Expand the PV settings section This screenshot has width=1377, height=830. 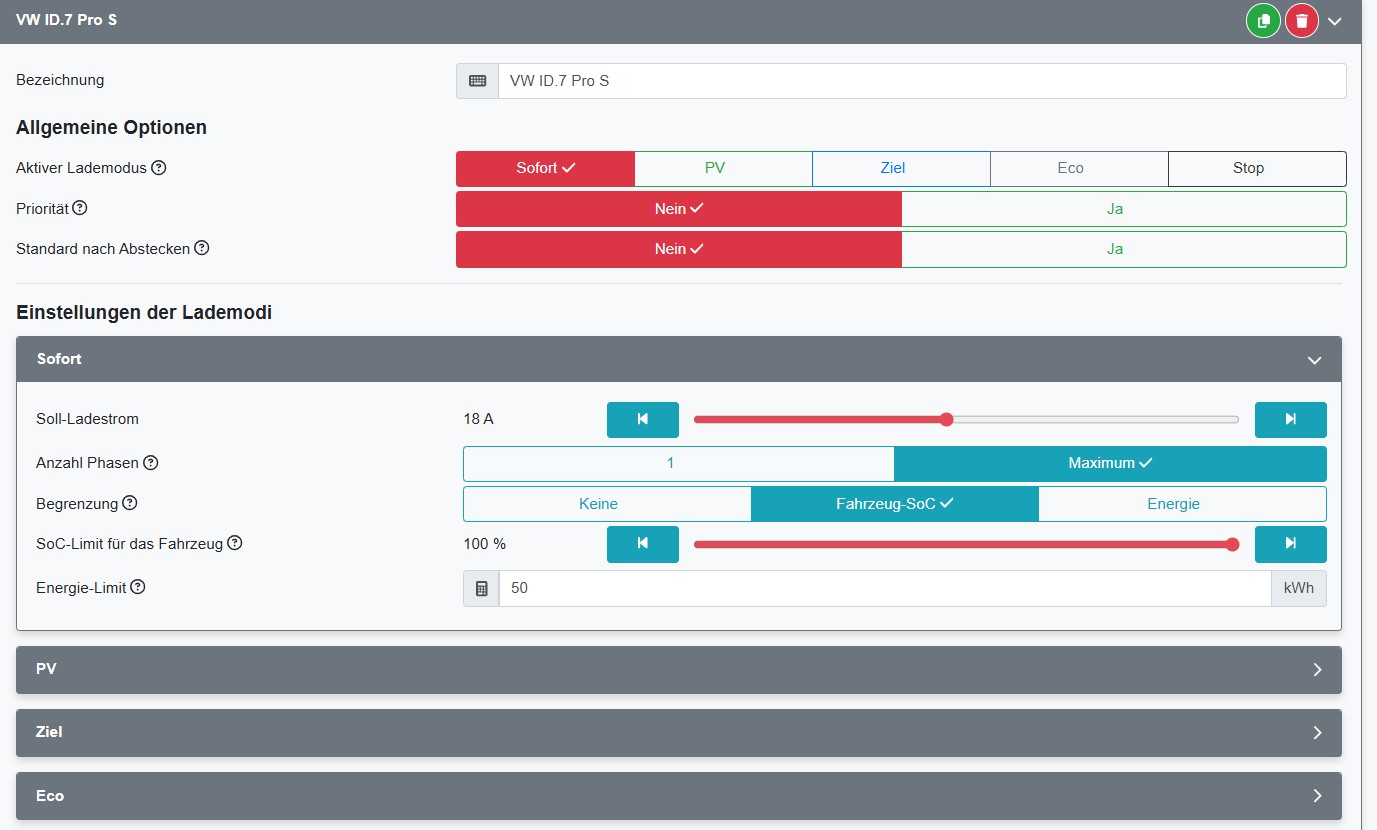click(x=679, y=670)
